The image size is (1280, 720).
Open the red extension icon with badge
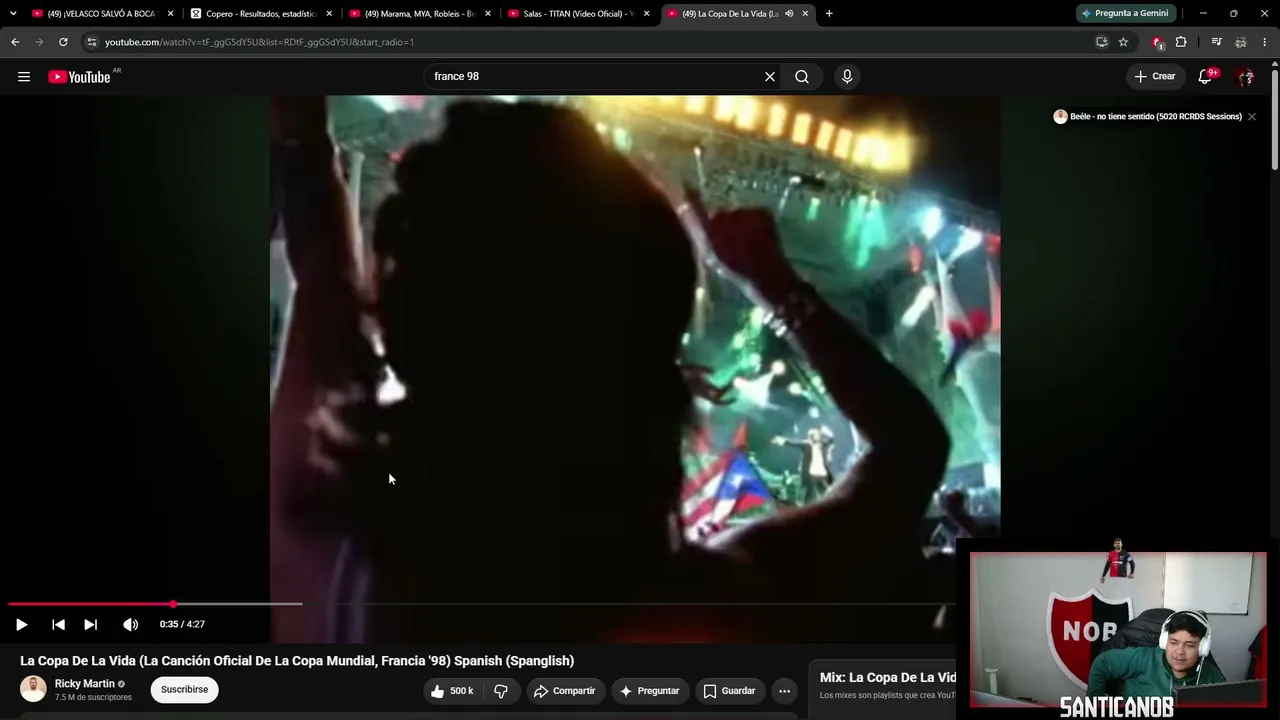click(1158, 42)
